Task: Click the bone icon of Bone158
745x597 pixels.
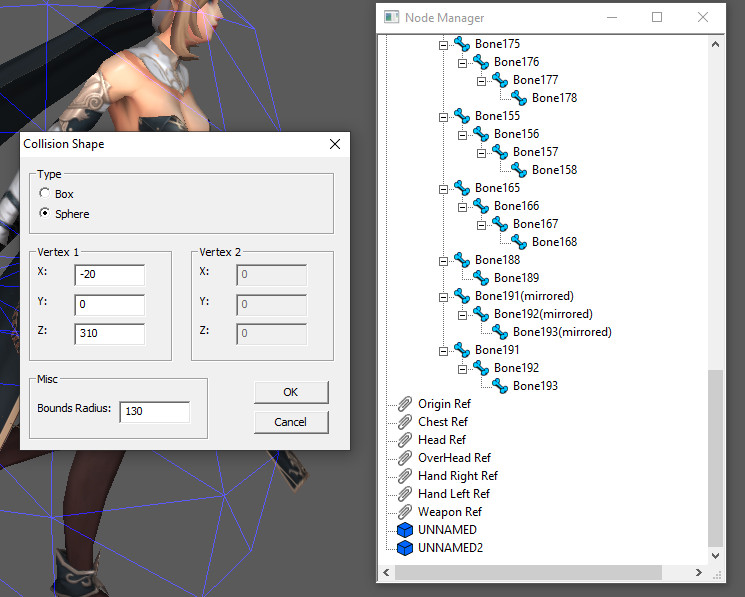Action: tap(519, 170)
